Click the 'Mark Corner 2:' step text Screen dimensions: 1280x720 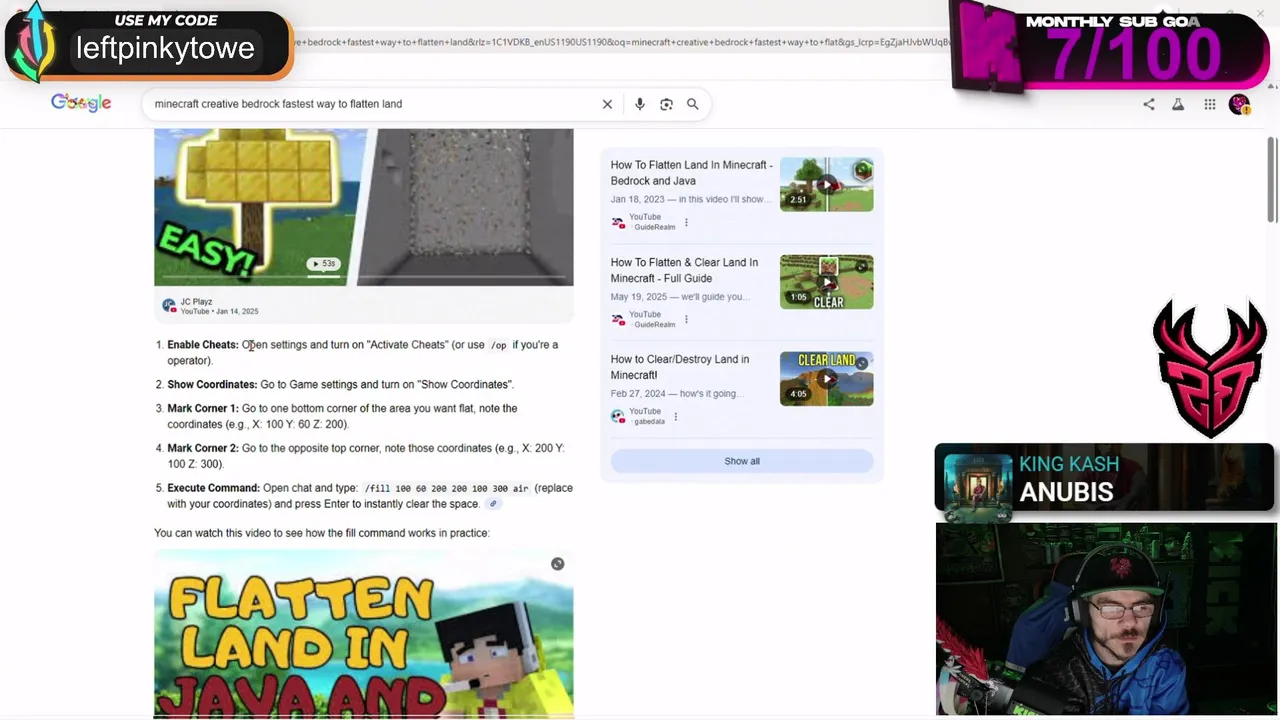[203, 449]
